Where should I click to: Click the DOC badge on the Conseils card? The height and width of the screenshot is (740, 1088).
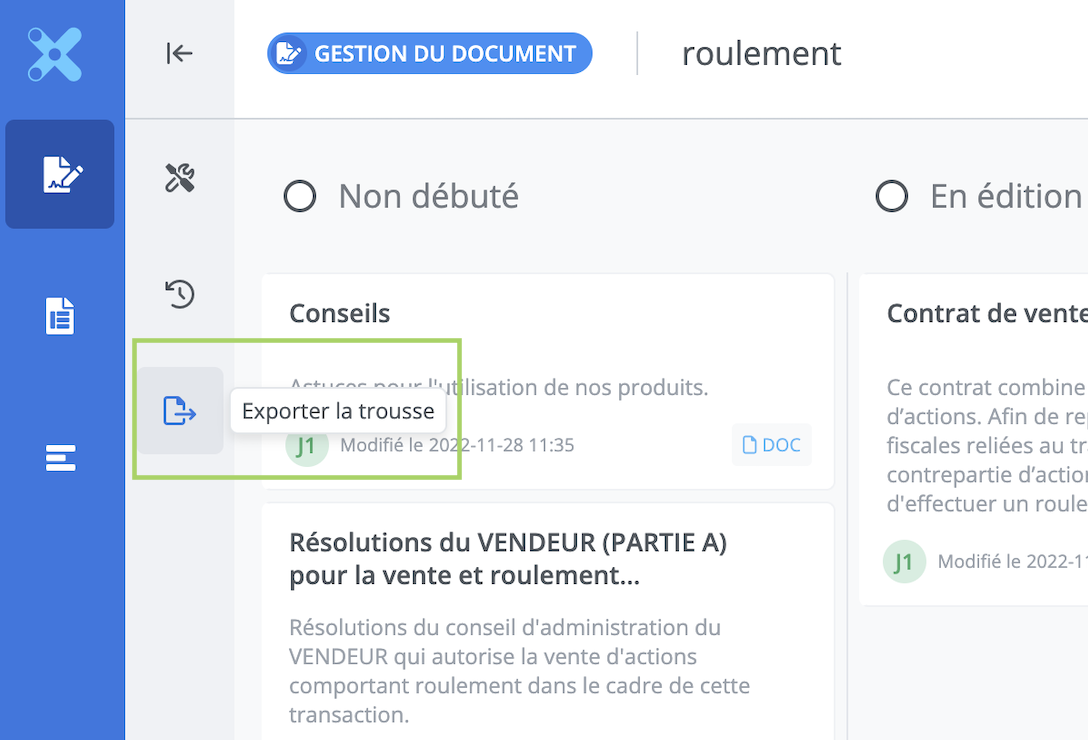point(771,445)
